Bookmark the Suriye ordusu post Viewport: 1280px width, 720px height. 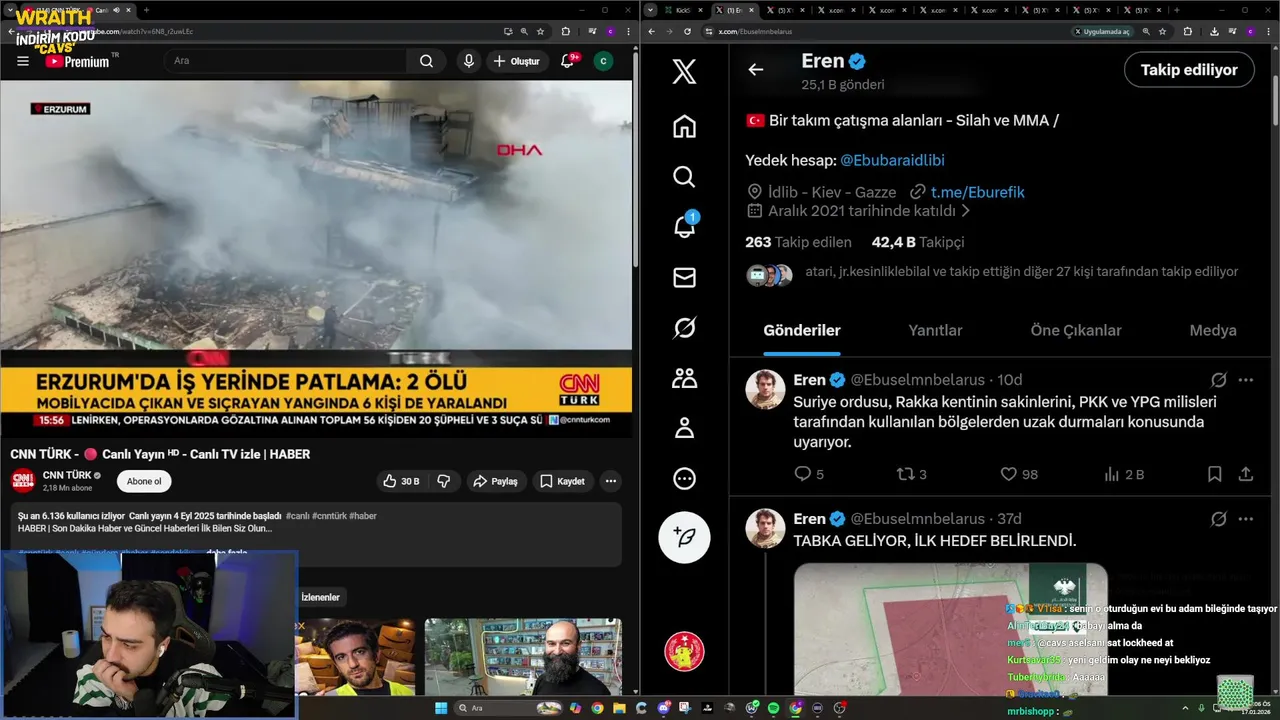[1214, 474]
